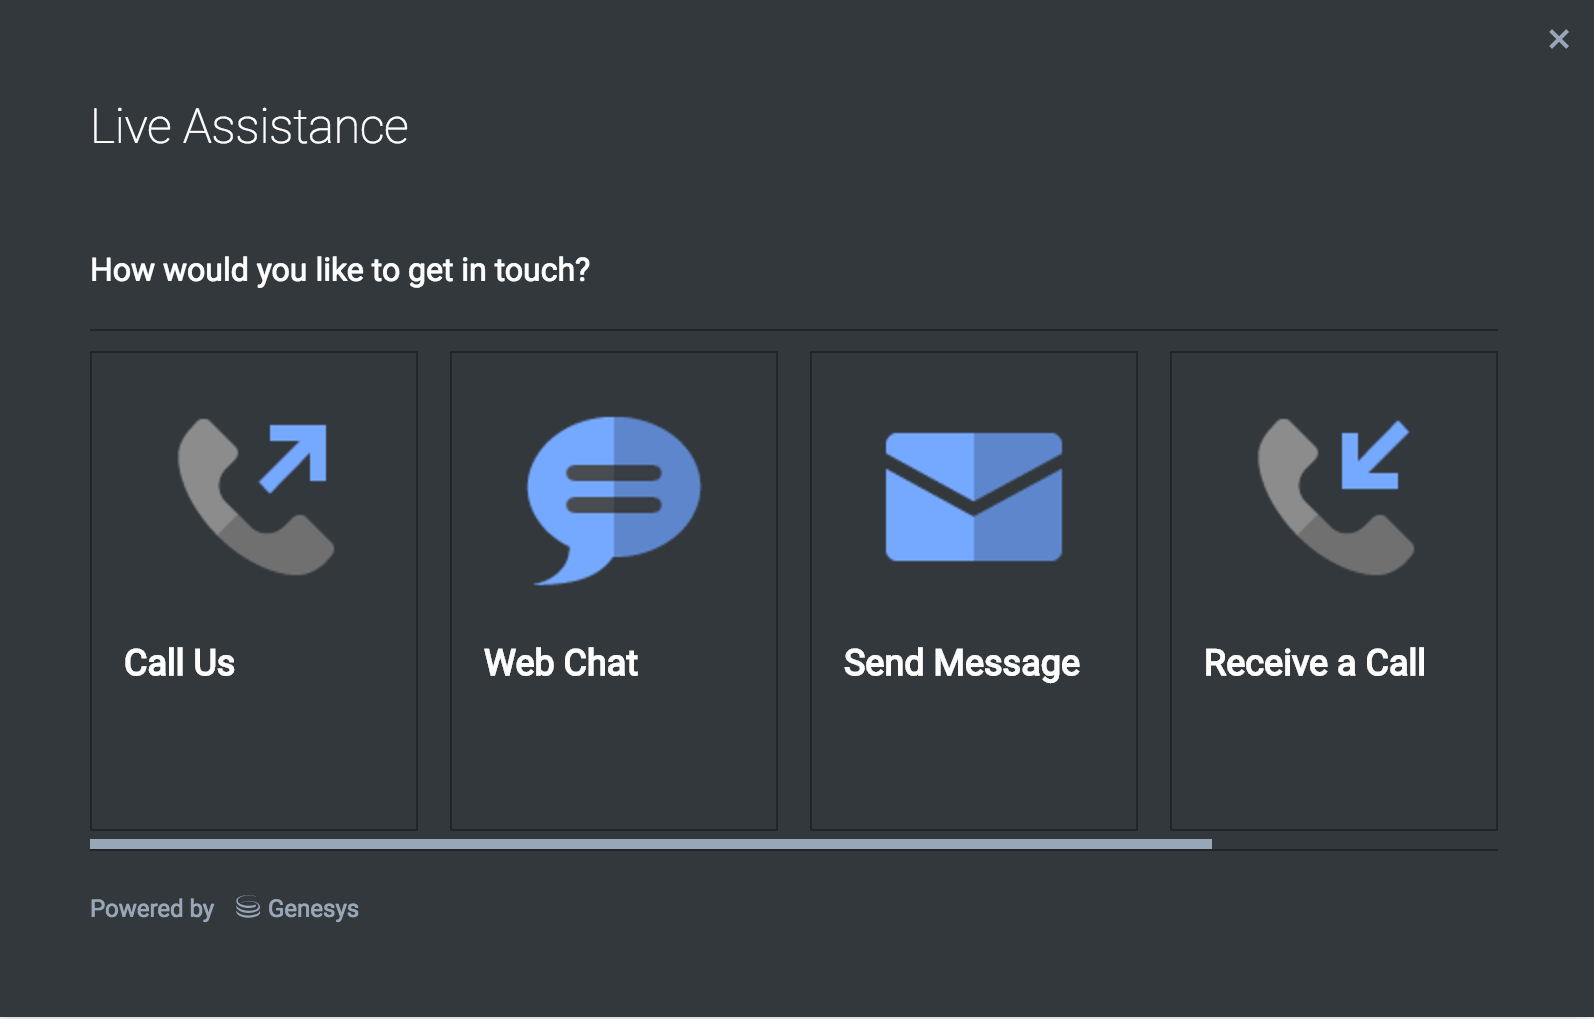
Task: Click the Genesys logo icon
Action: click(247, 907)
